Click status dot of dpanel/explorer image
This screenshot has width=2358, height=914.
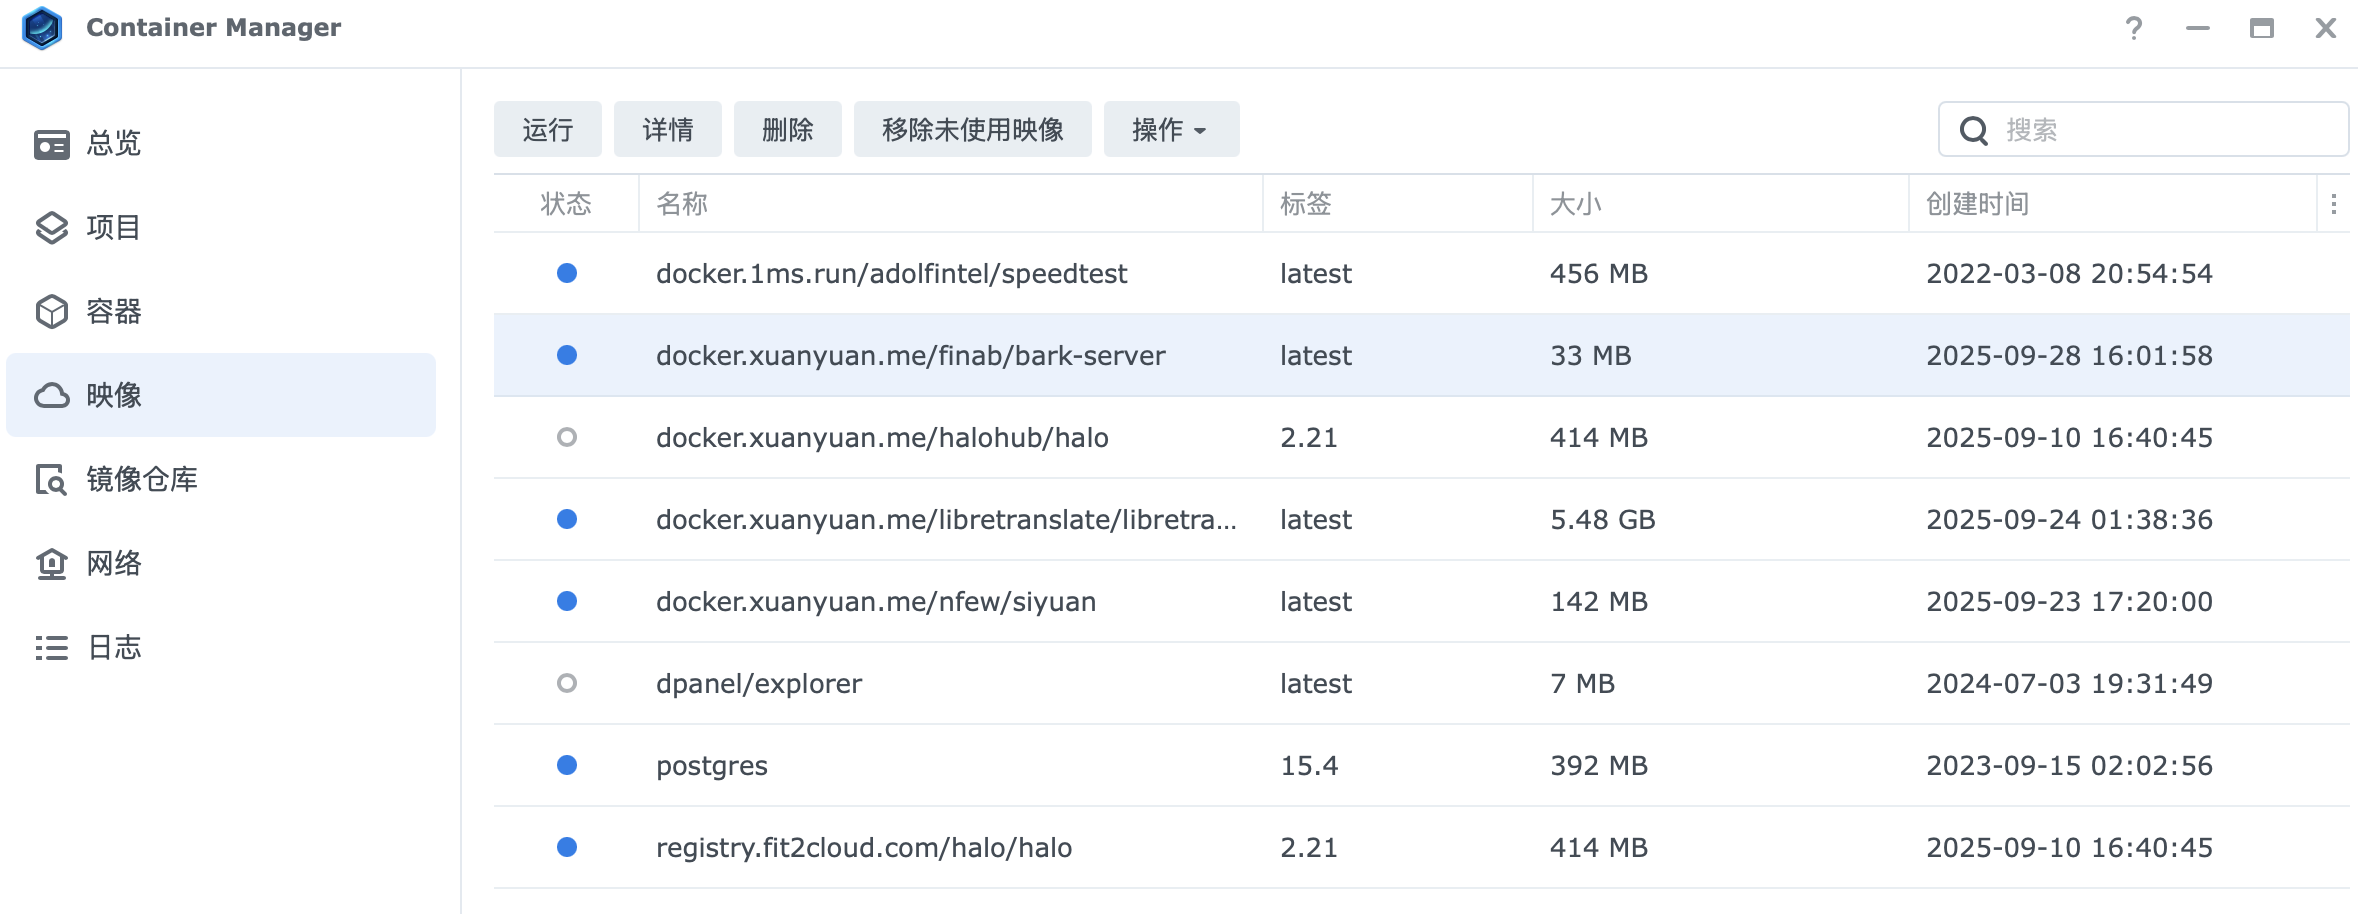point(567,684)
